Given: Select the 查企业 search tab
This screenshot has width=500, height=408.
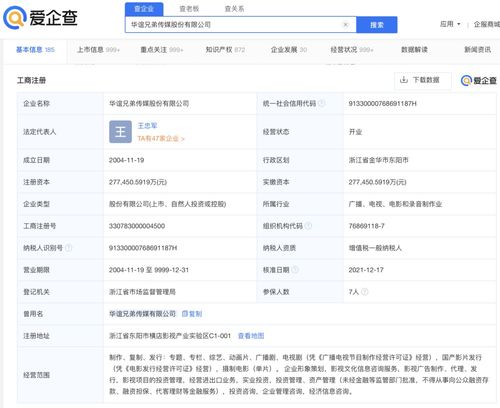Looking at the screenshot, I should point(144,9).
